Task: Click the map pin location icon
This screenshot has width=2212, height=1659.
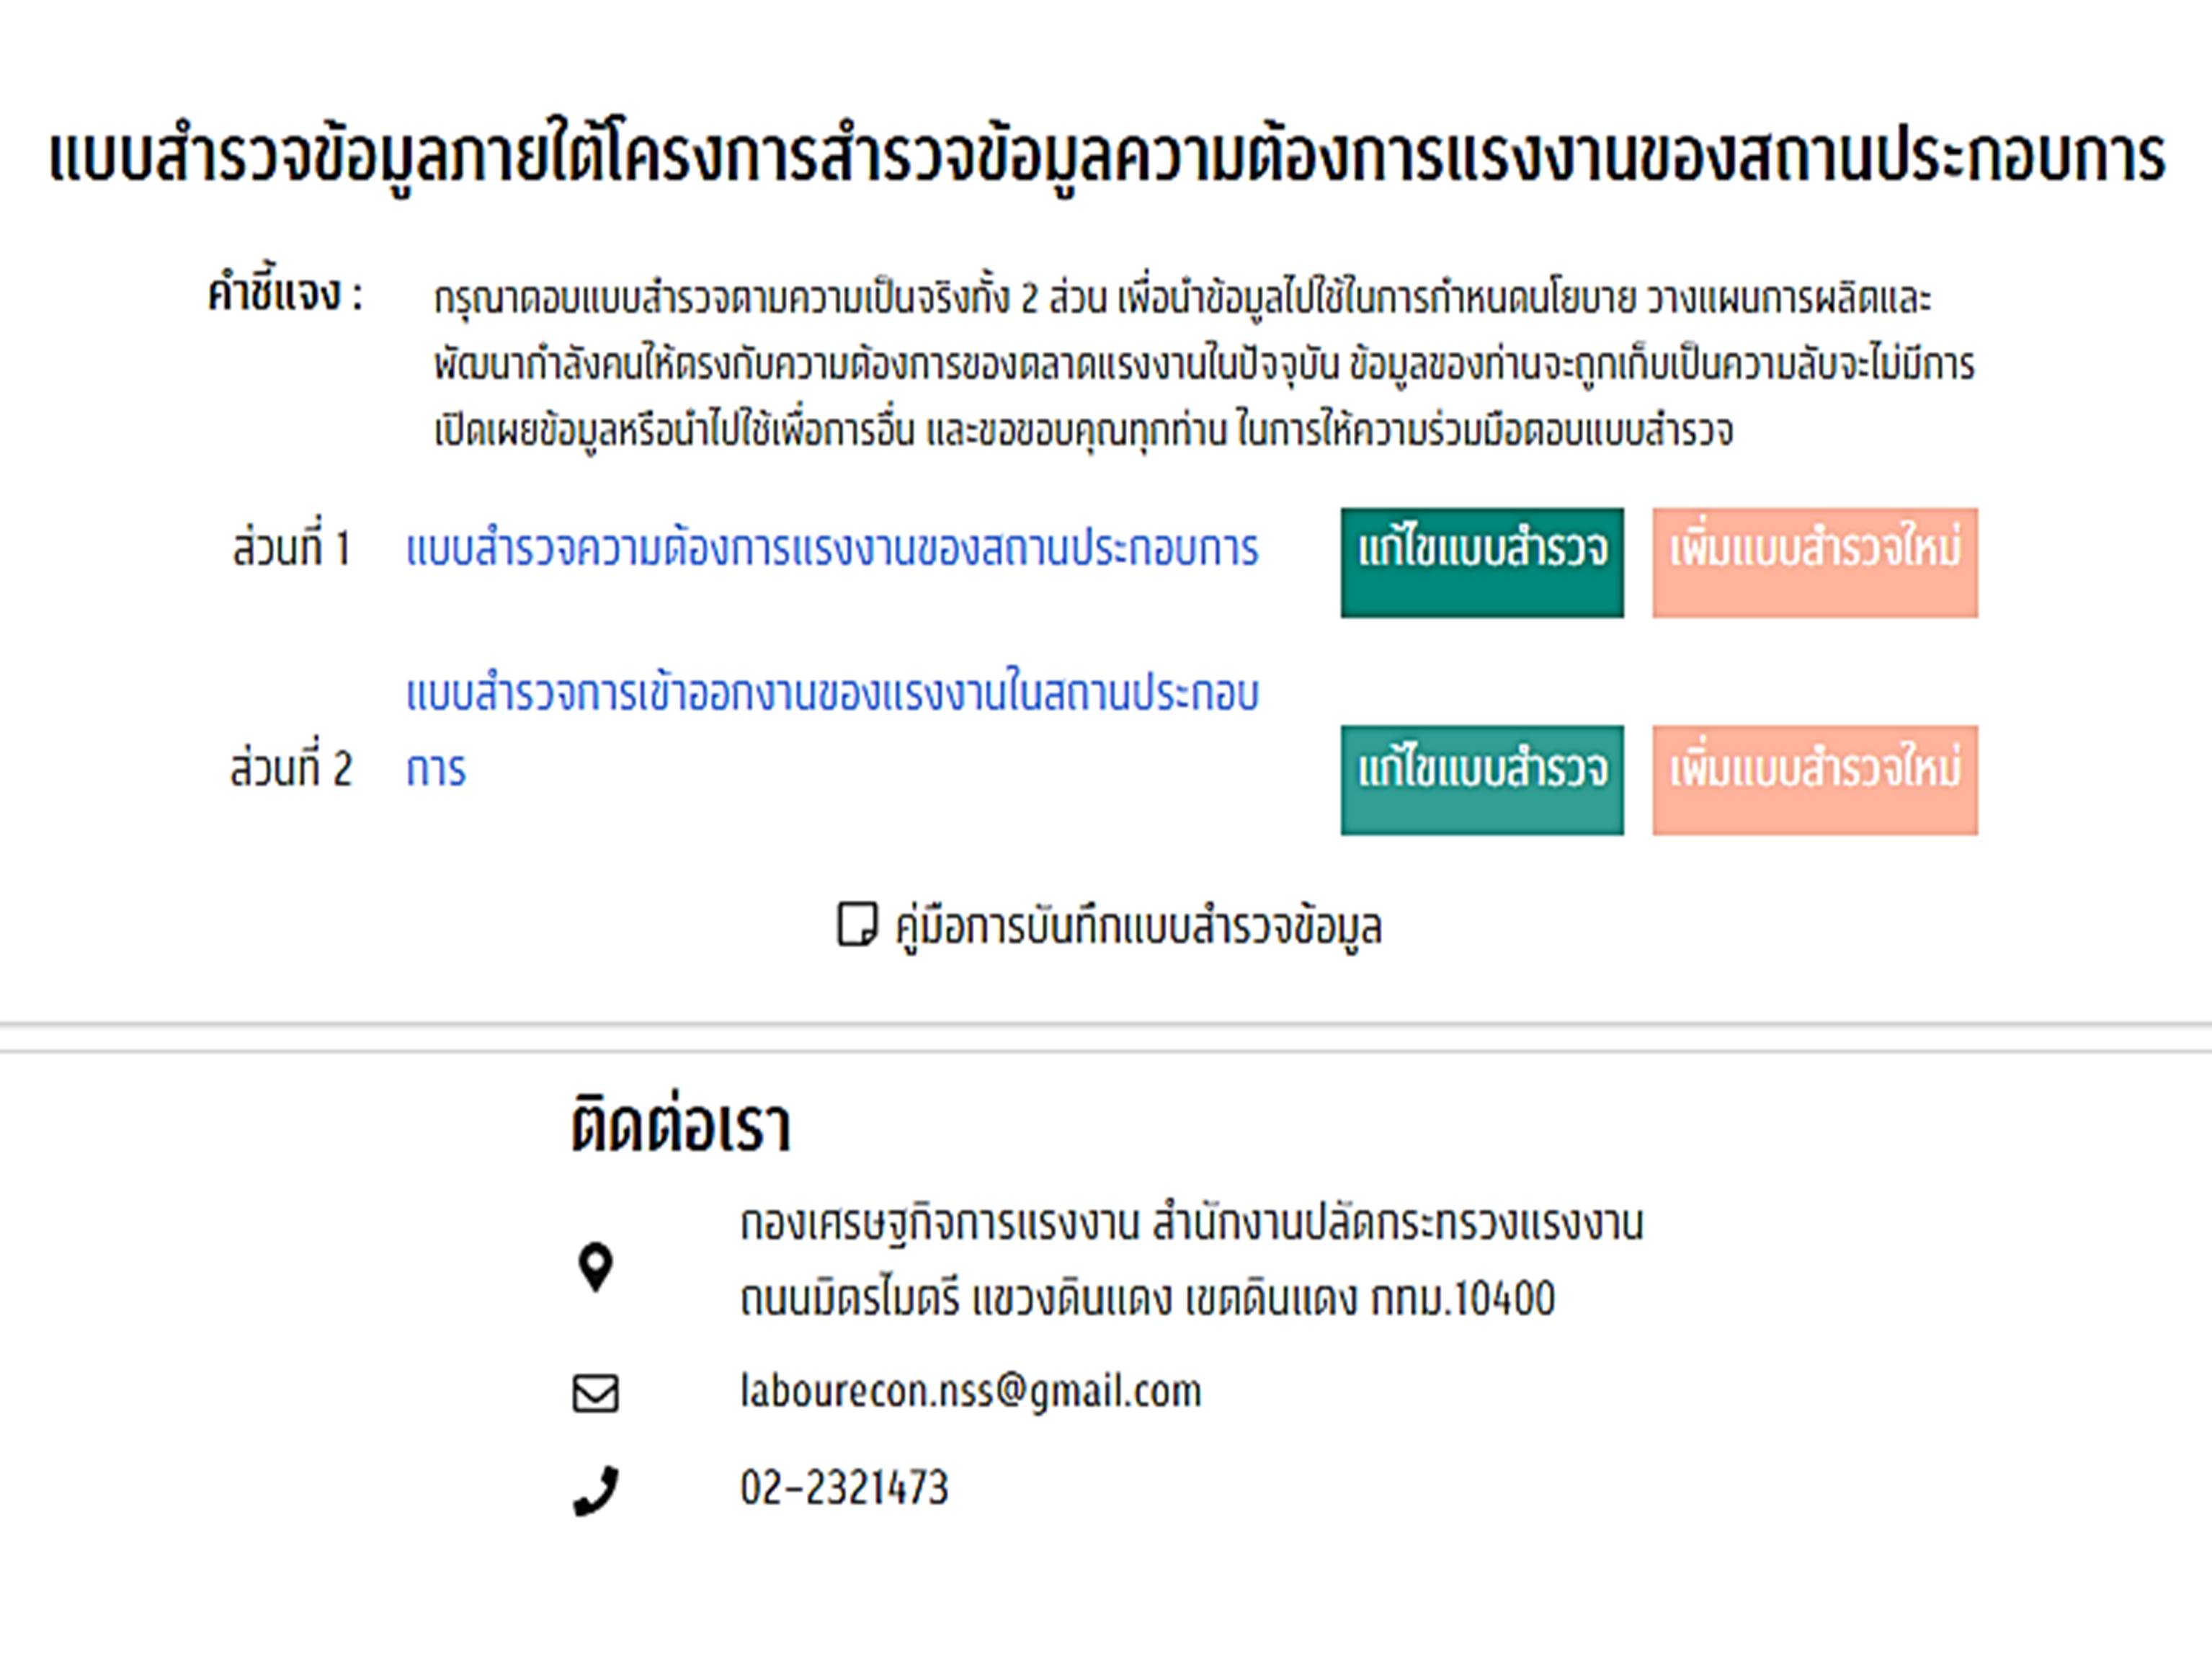Action: pos(596,1268)
